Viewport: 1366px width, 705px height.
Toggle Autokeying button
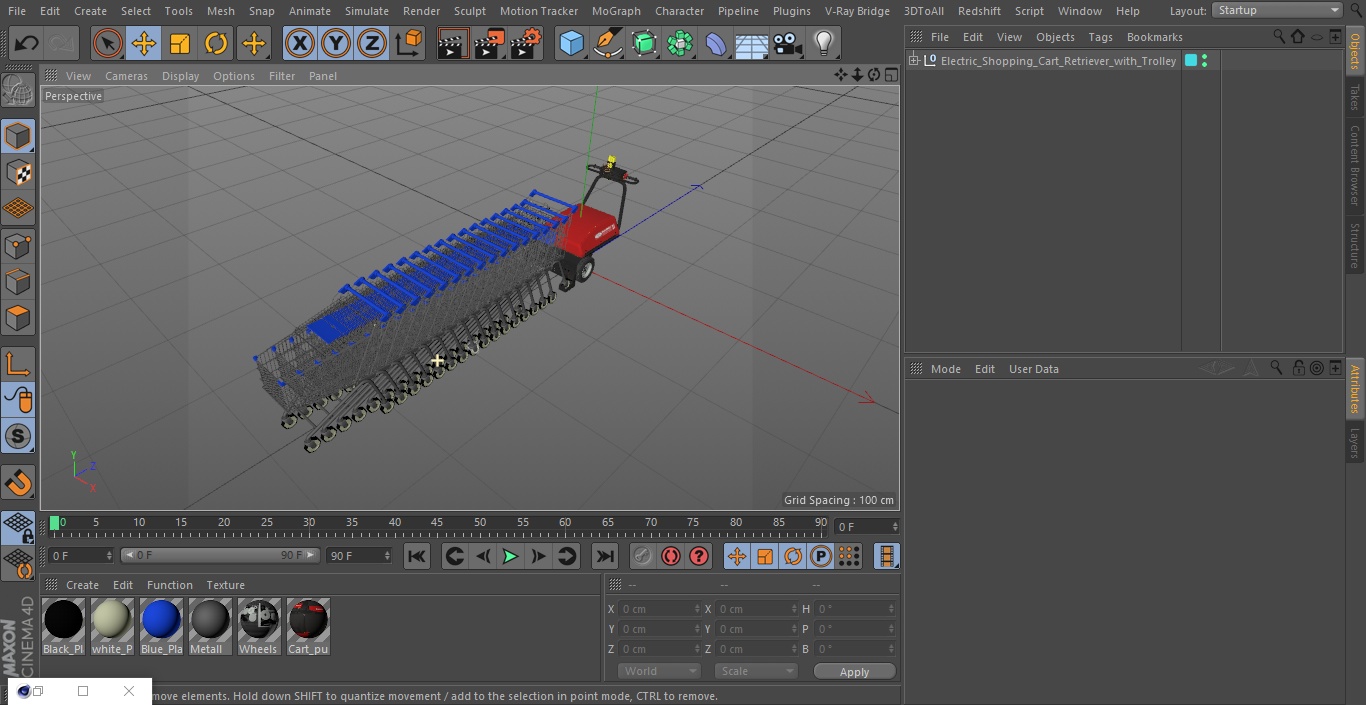[x=671, y=557]
